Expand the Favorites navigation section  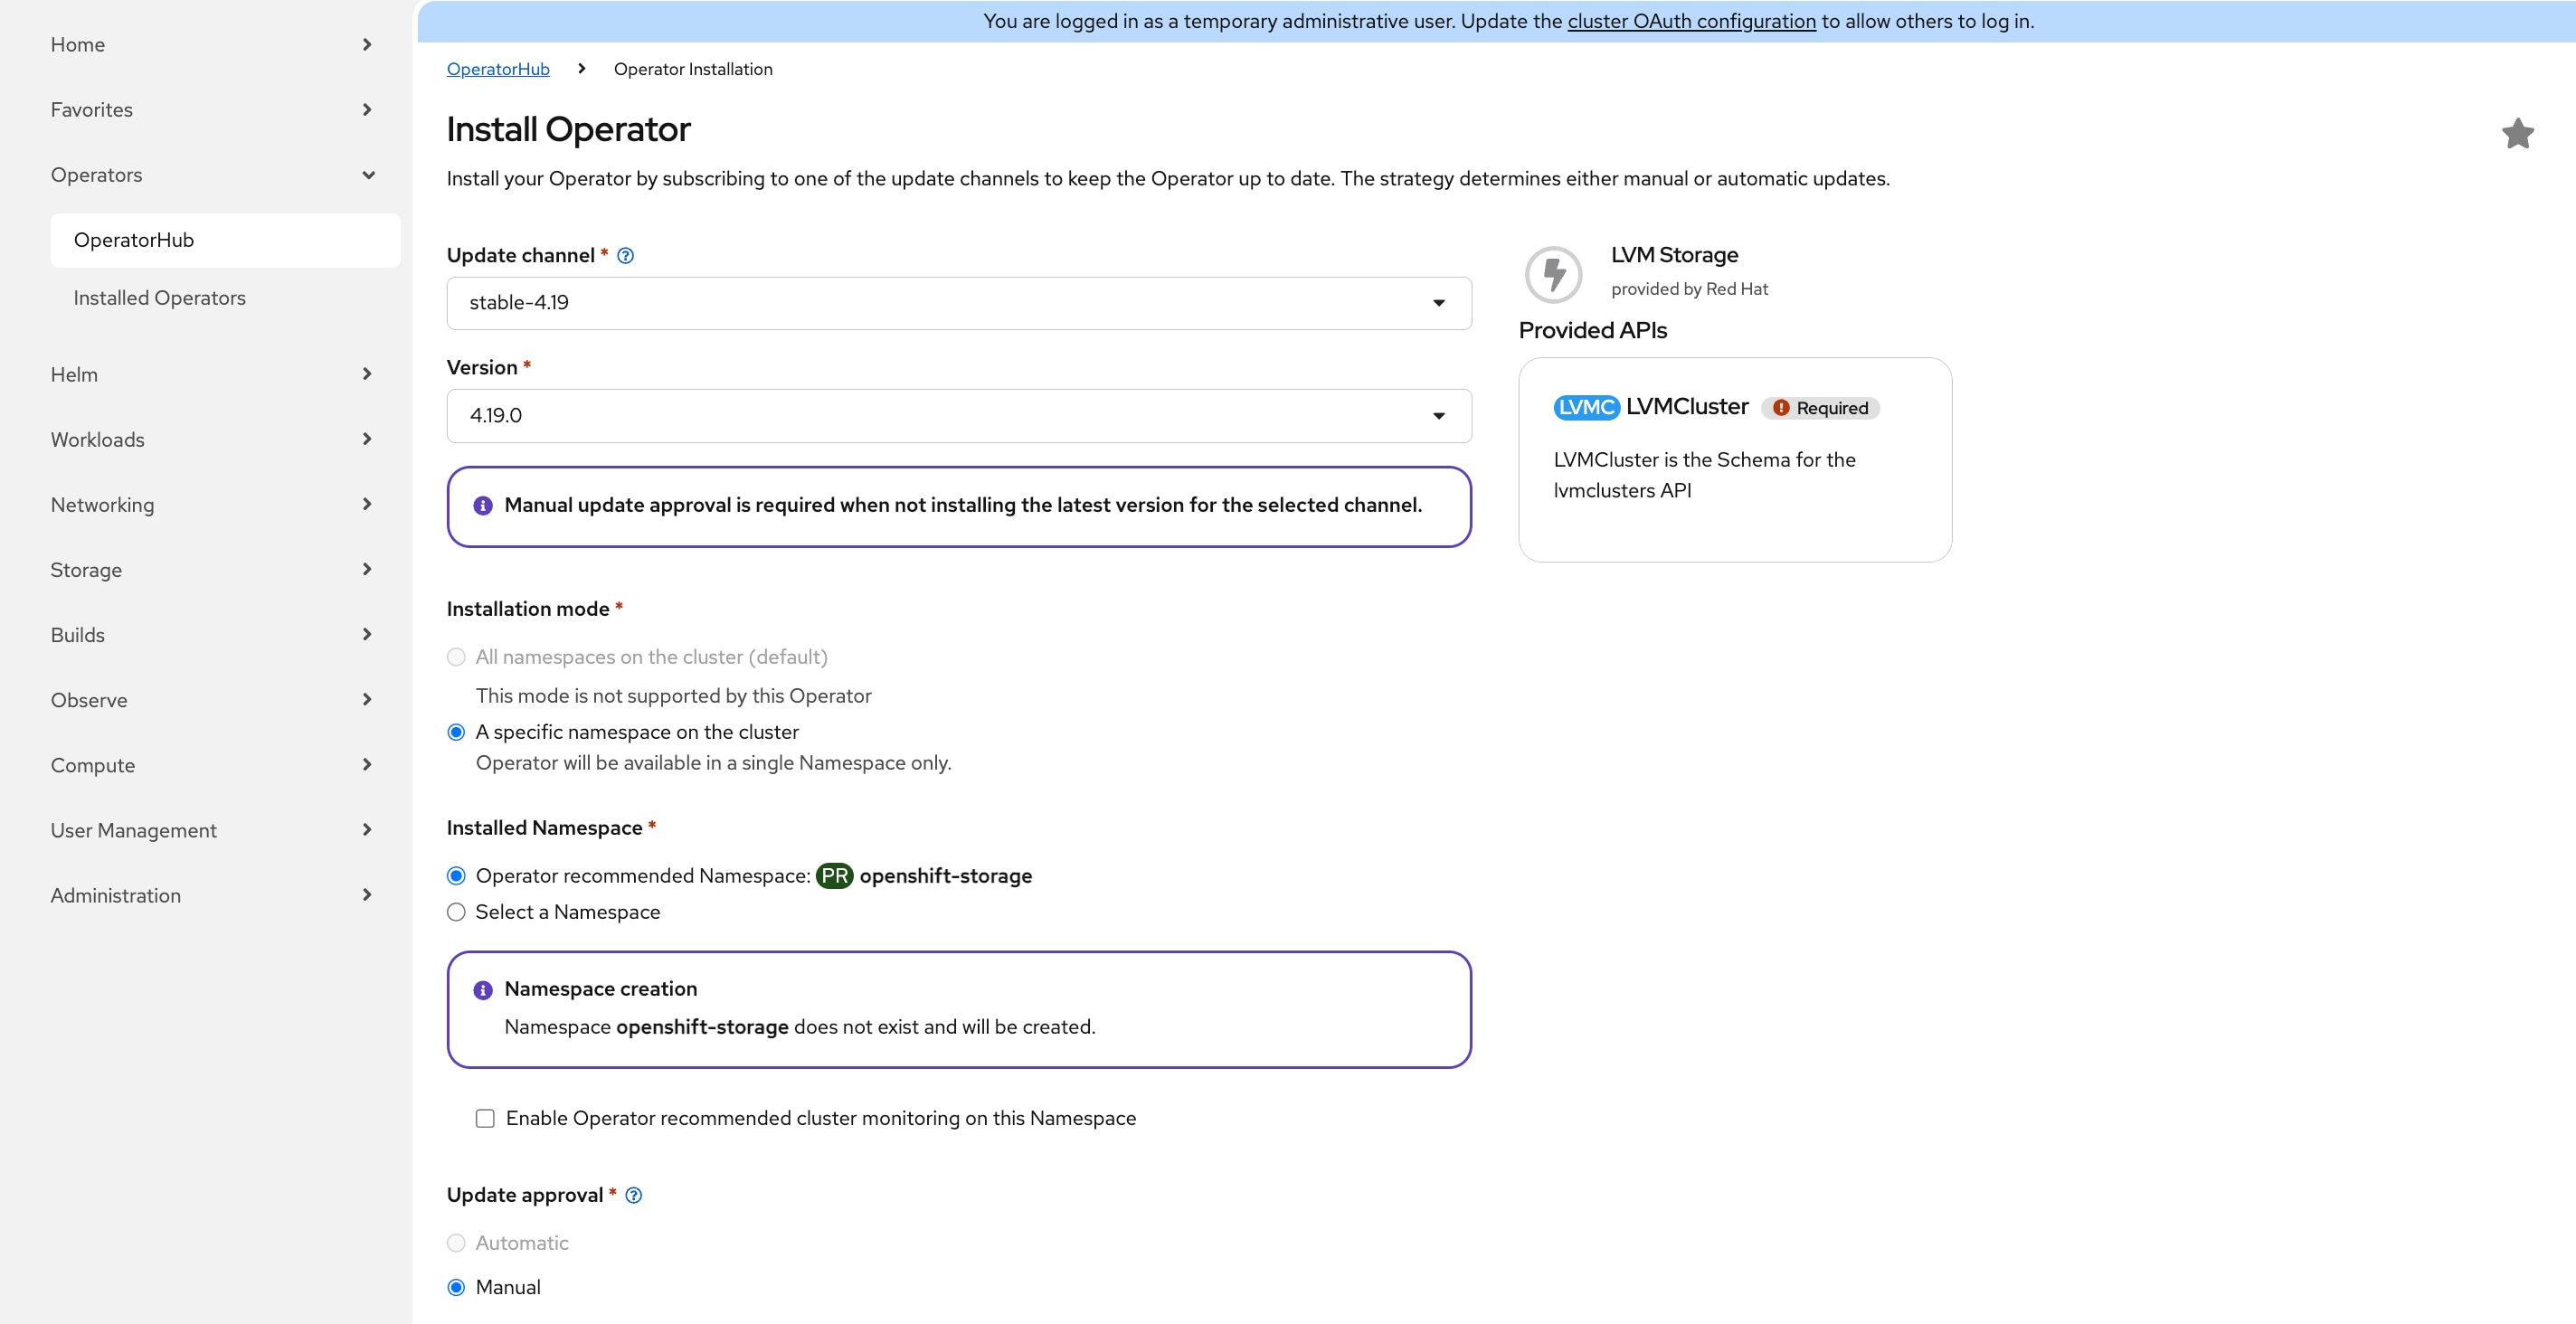pos(212,109)
